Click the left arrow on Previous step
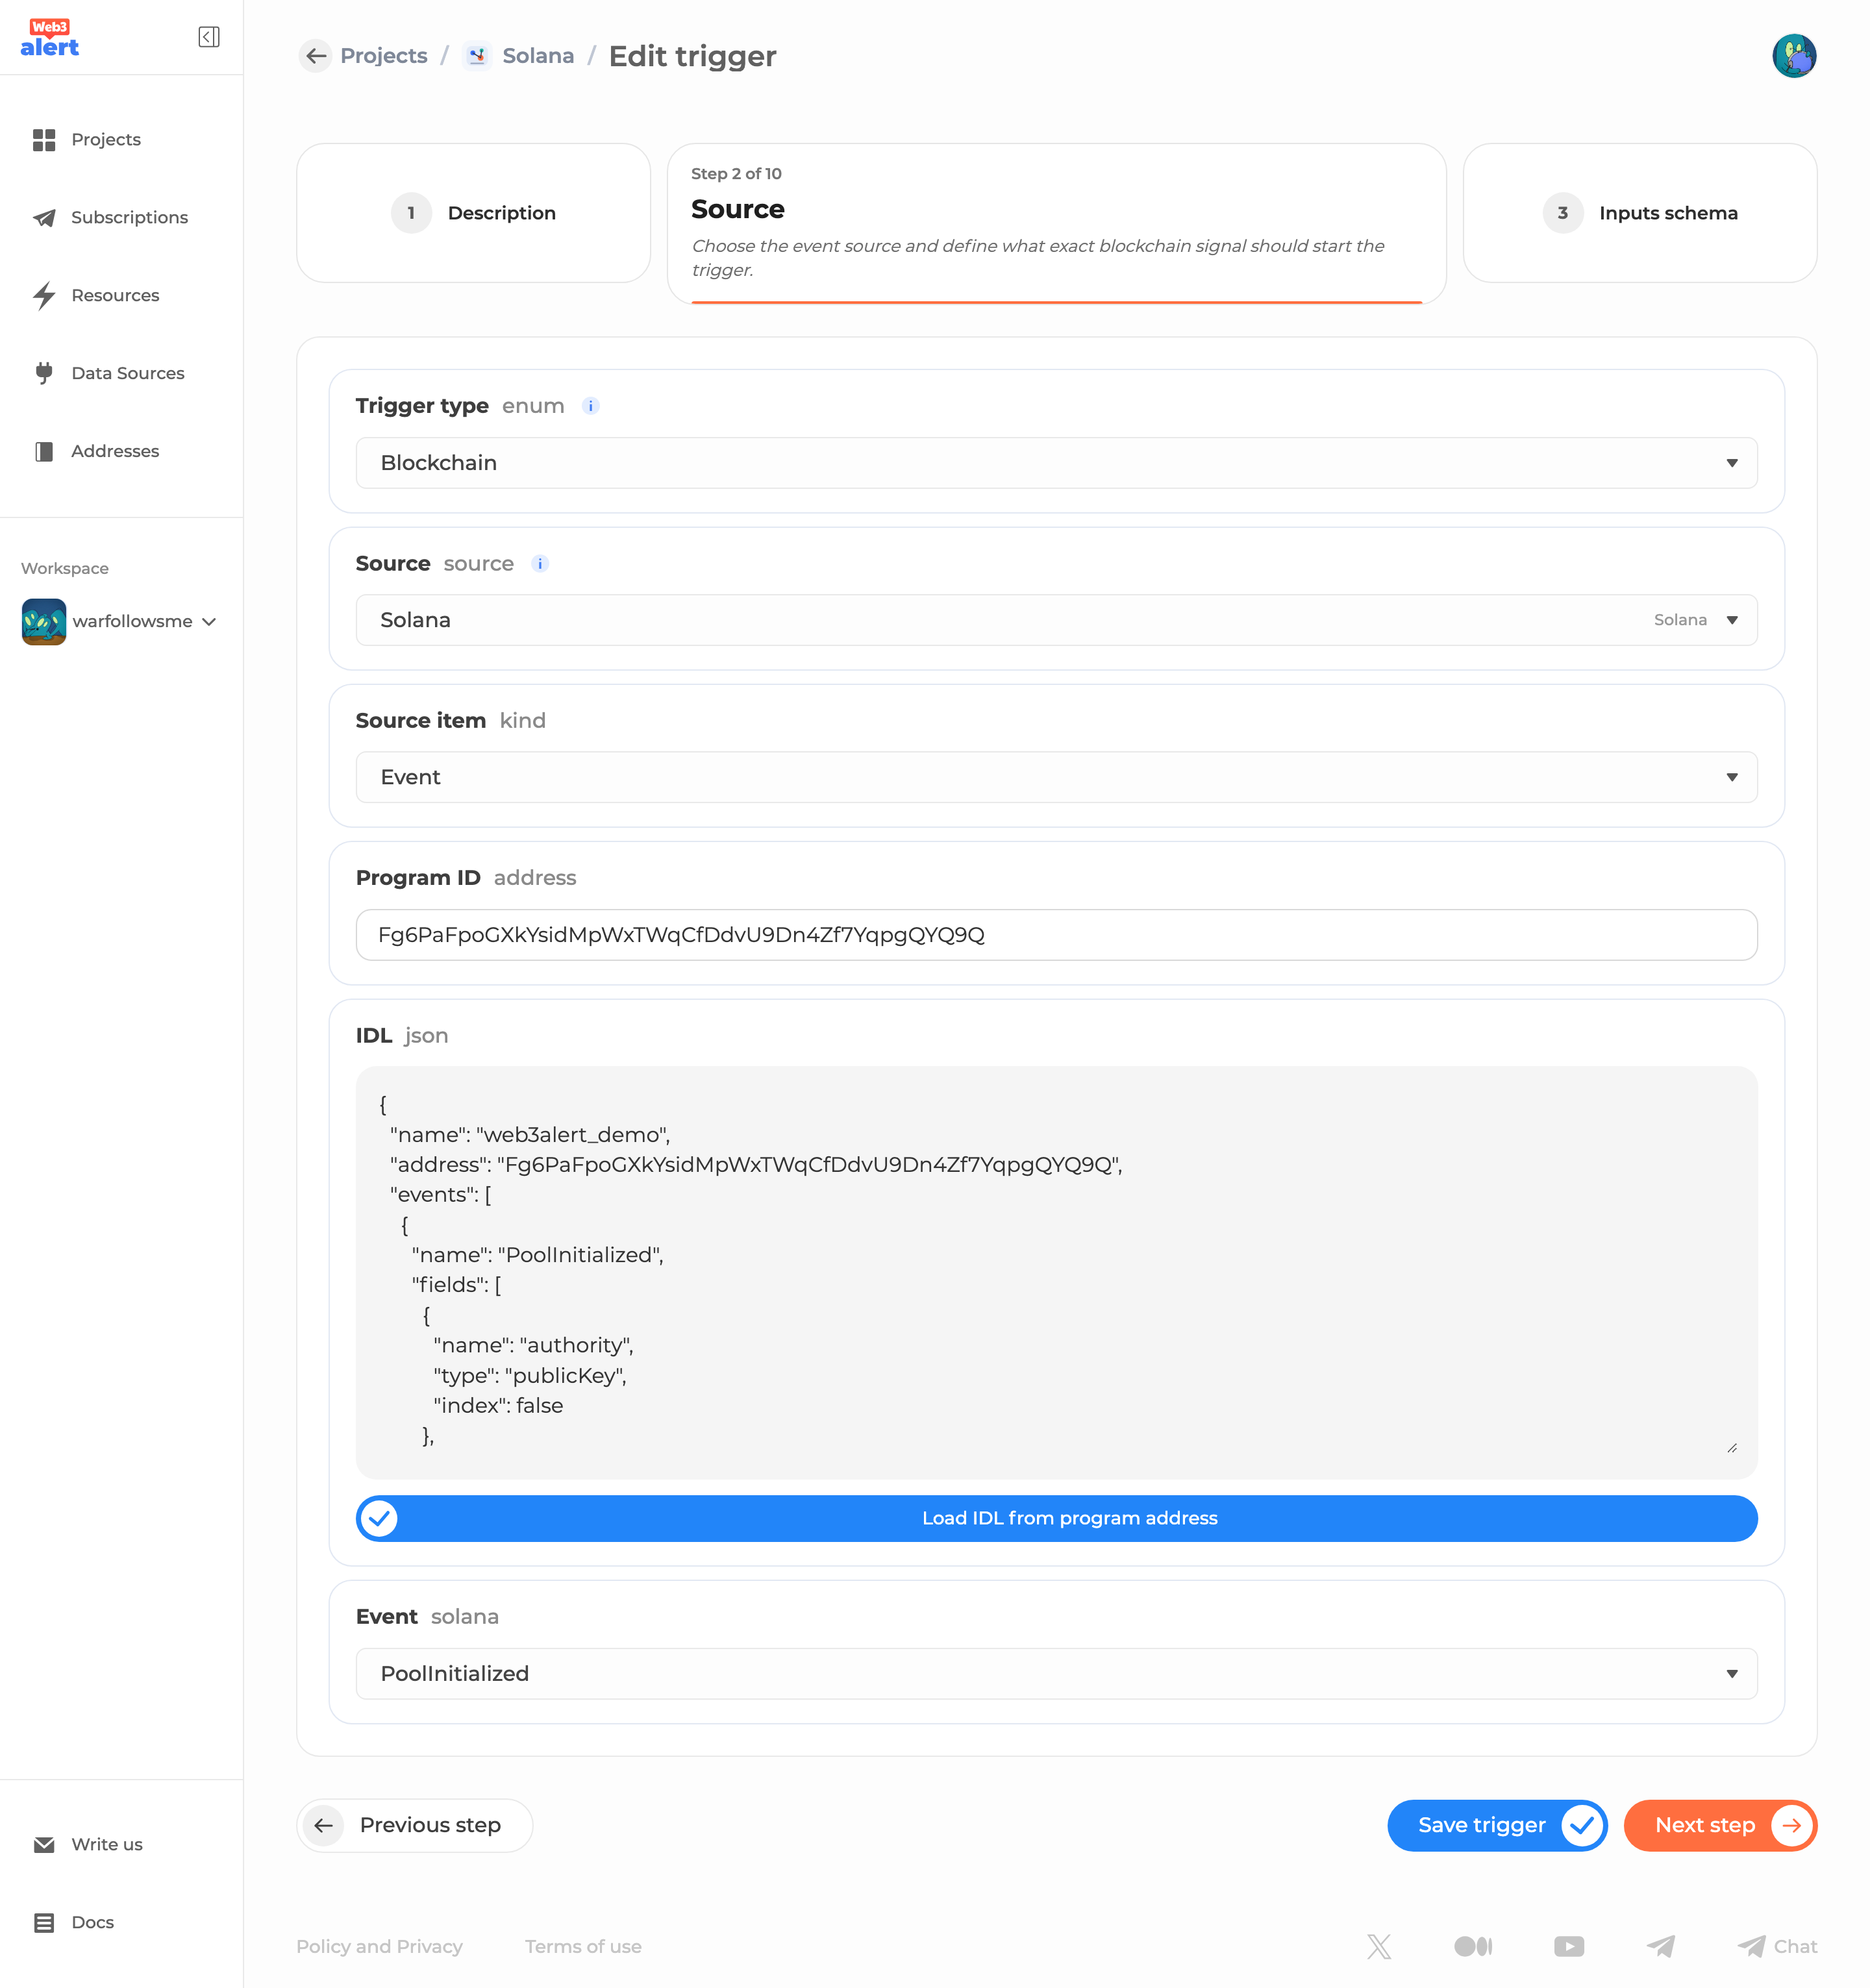1870x1988 pixels. pyautogui.click(x=323, y=1826)
